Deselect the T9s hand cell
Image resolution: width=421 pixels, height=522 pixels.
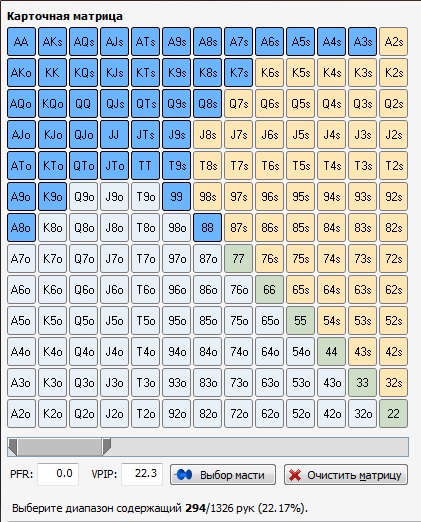coord(176,166)
